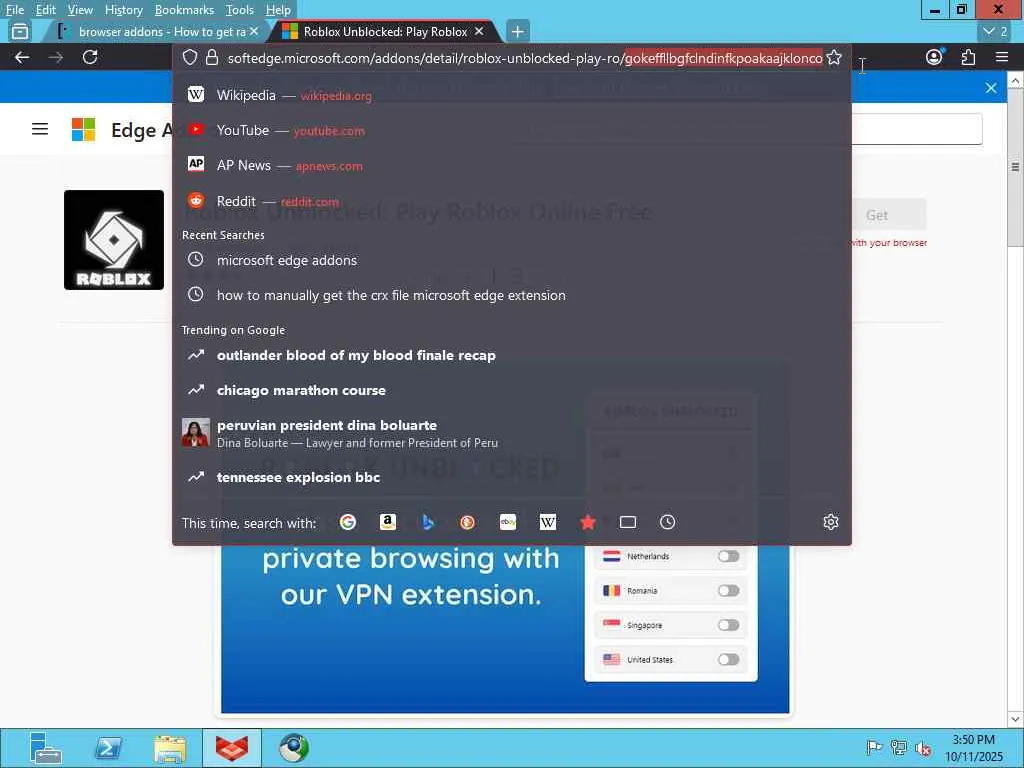Image resolution: width=1024 pixels, height=768 pixels.
Task: Click the Get button for the extension
Action: pyautogui.click(x=876, y=215)
